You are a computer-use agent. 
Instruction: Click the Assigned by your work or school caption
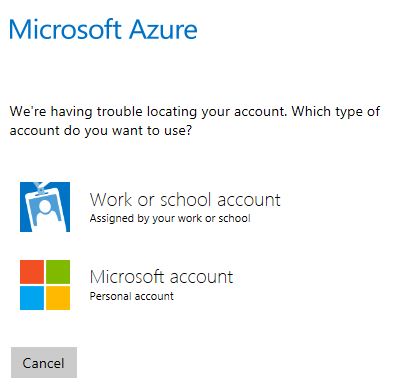[x=170, y=219]
